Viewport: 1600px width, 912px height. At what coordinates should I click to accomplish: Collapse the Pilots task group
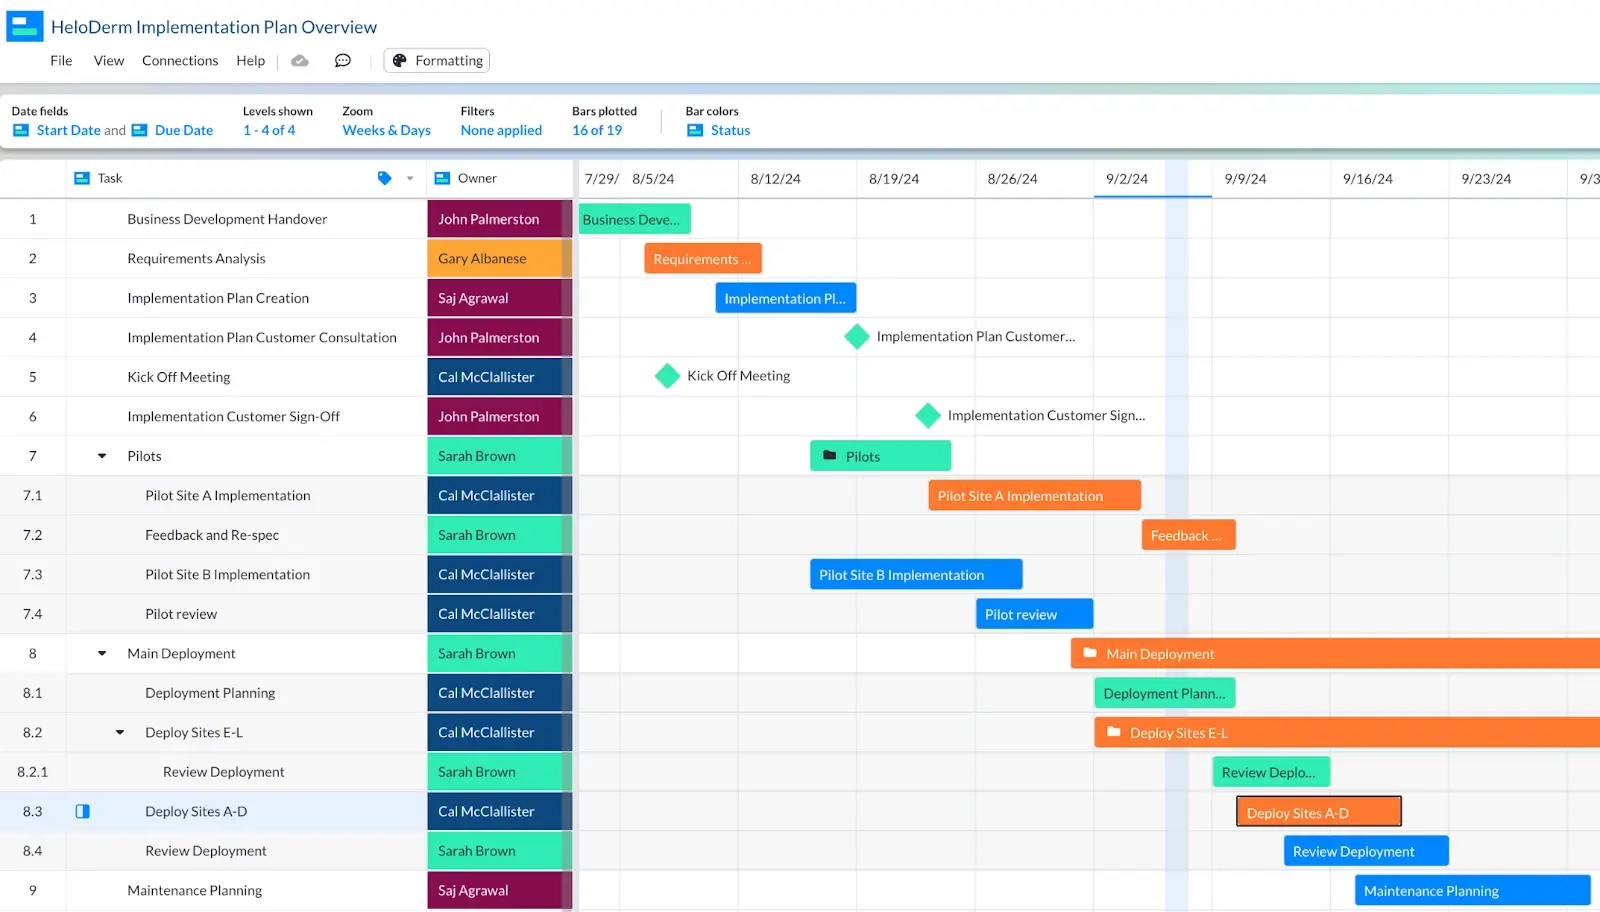(x=102, y=456)
